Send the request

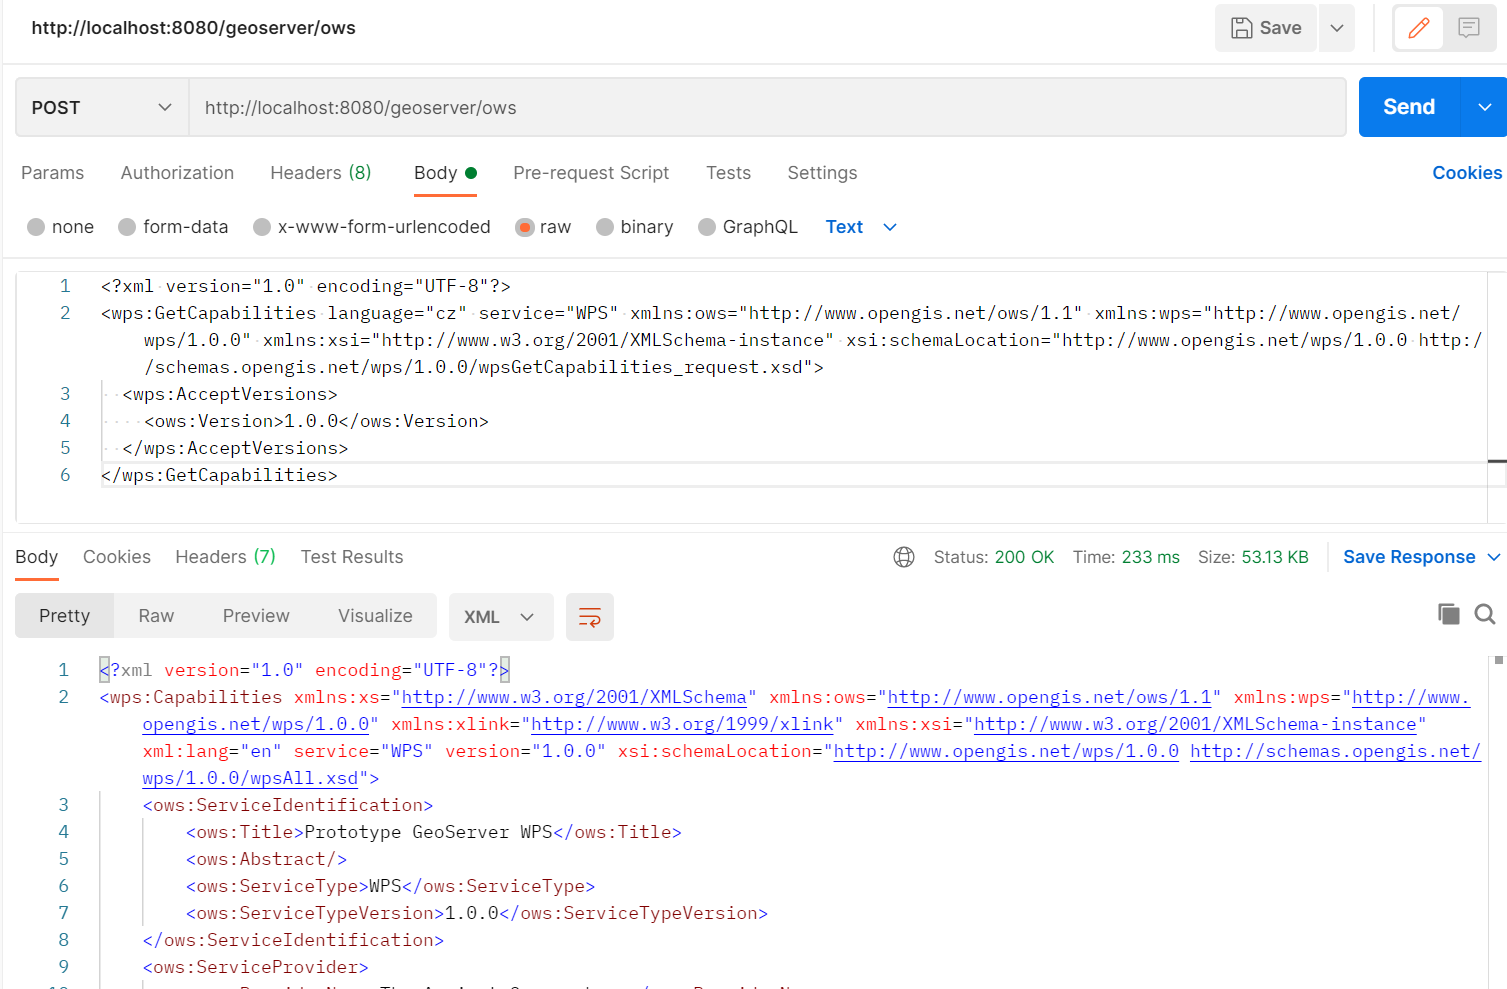[x=1408, y=107]
